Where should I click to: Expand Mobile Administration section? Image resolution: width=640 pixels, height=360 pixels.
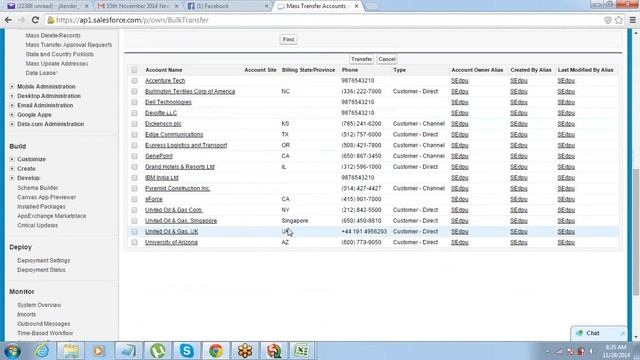[12, 87]
